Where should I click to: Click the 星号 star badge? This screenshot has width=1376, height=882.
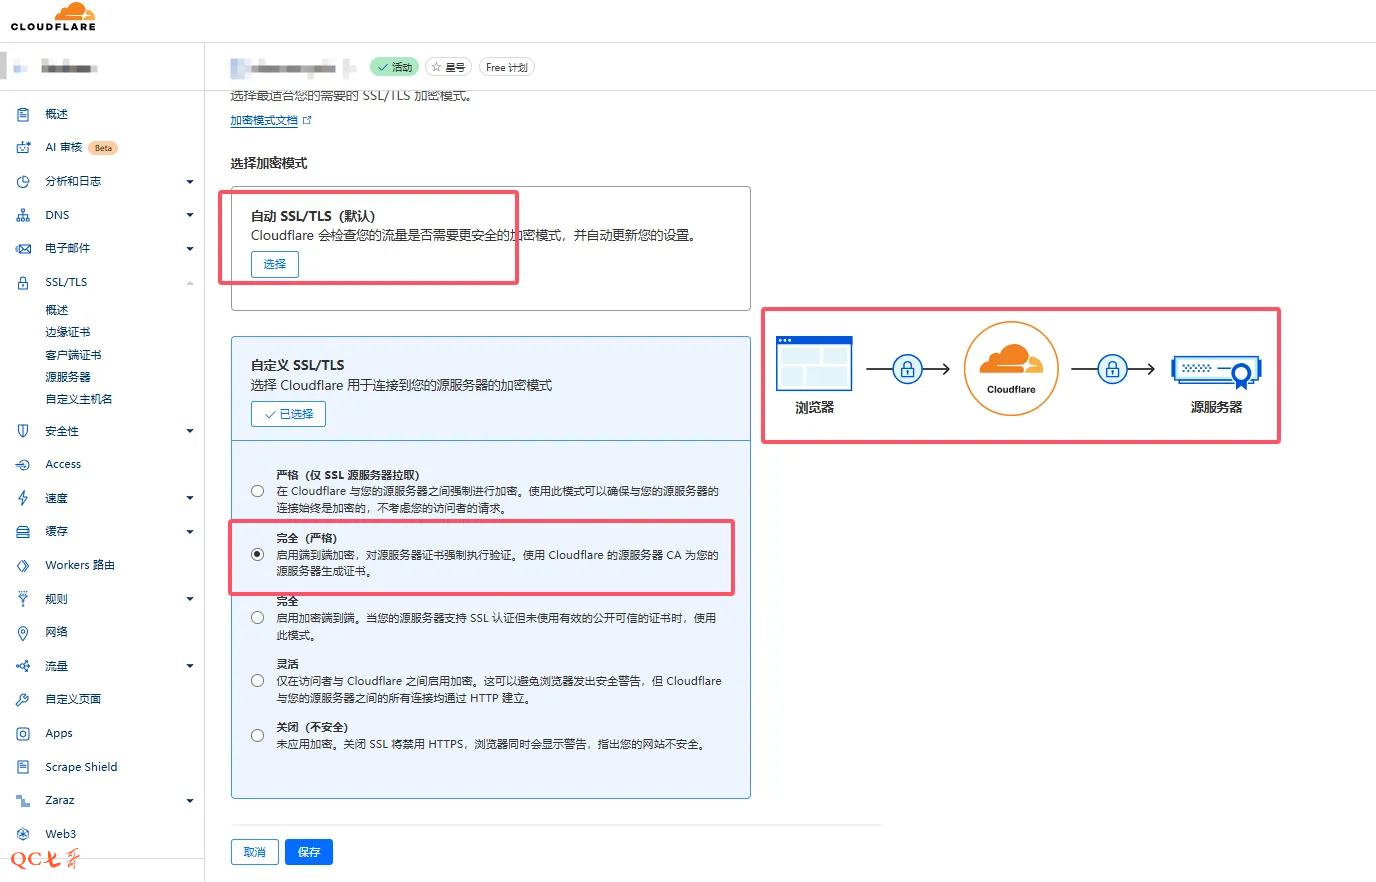pos(448,67)
